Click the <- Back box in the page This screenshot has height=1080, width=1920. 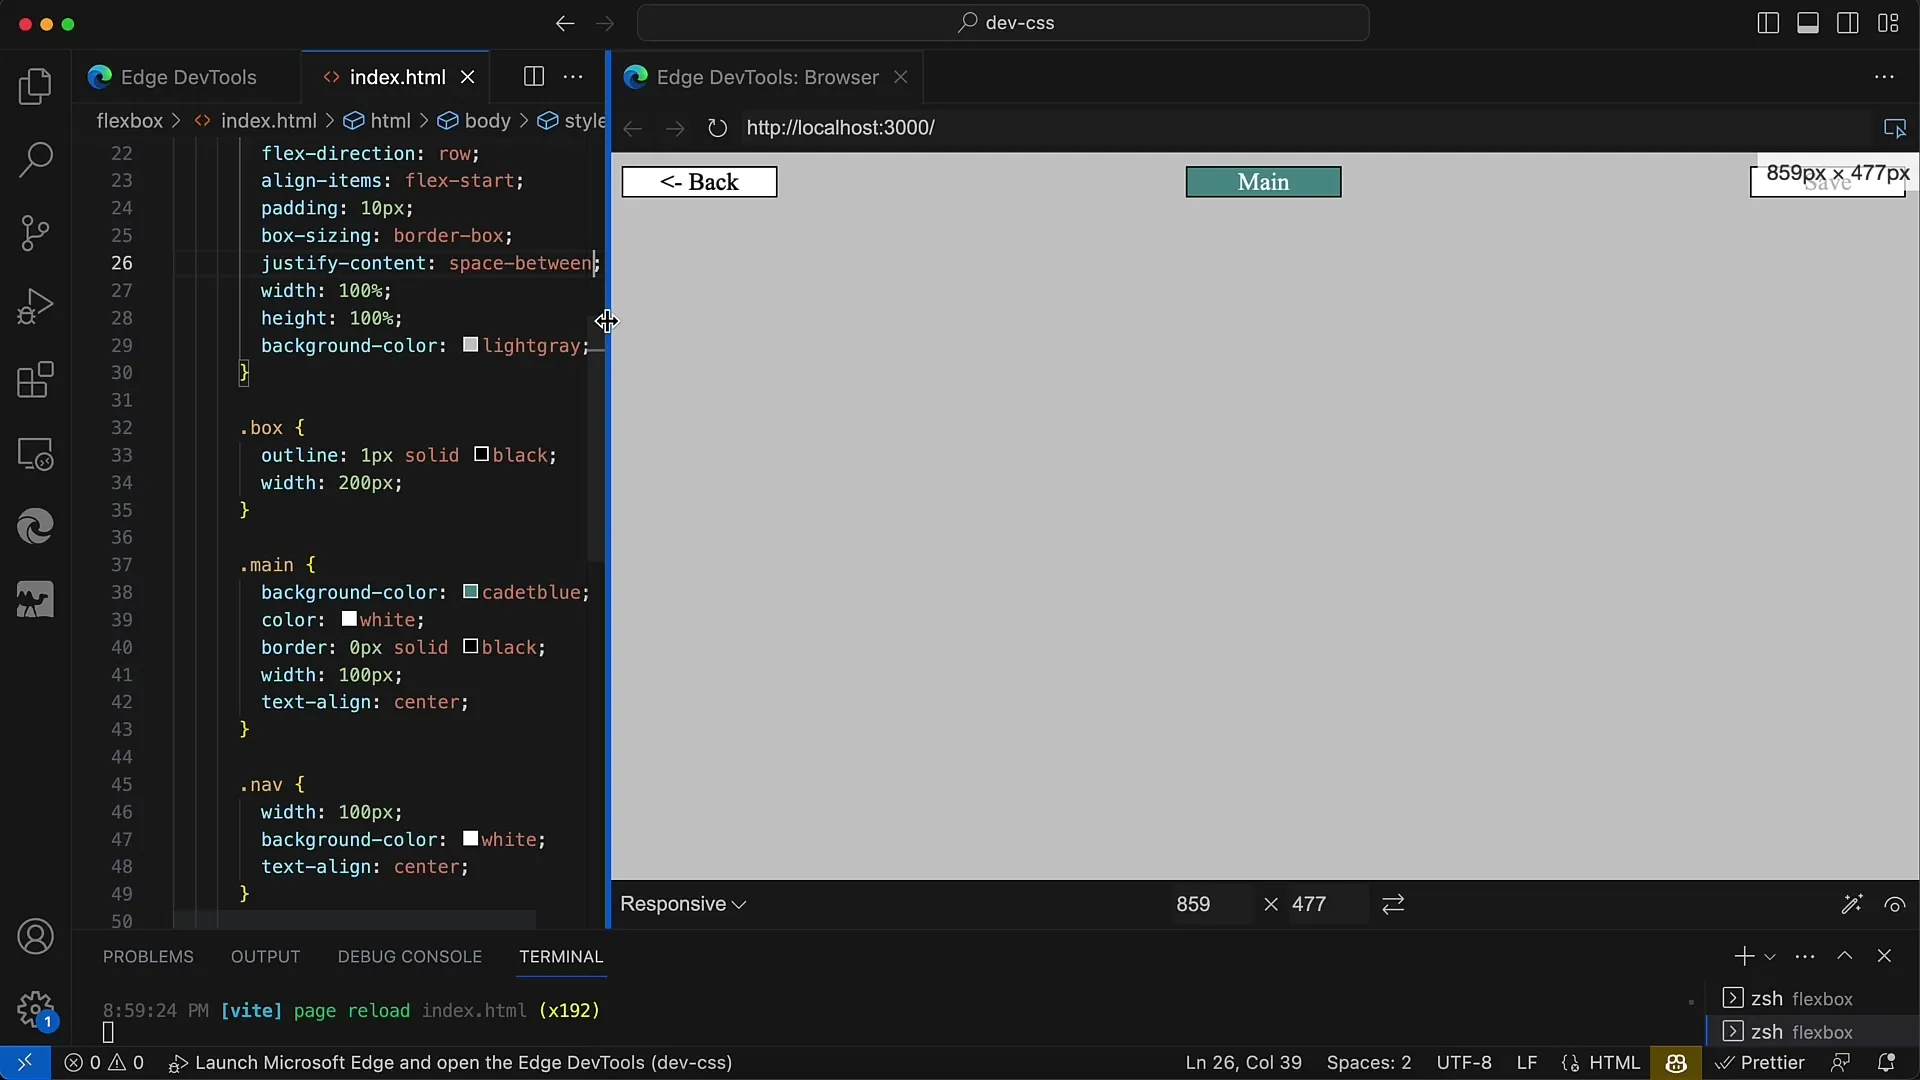coord(700,182)
